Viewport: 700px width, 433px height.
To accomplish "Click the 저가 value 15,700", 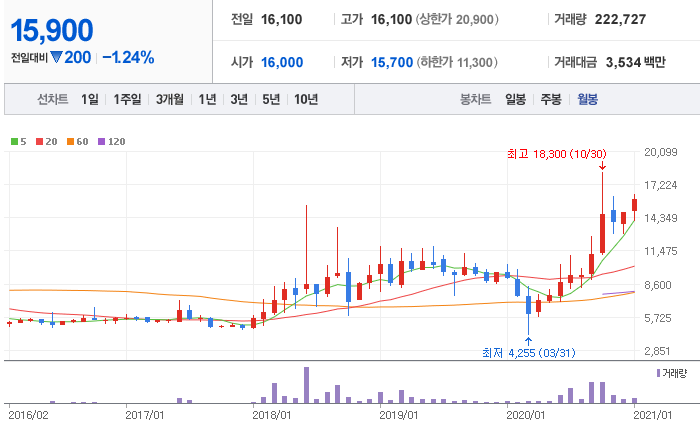I will tap(392, 62).
